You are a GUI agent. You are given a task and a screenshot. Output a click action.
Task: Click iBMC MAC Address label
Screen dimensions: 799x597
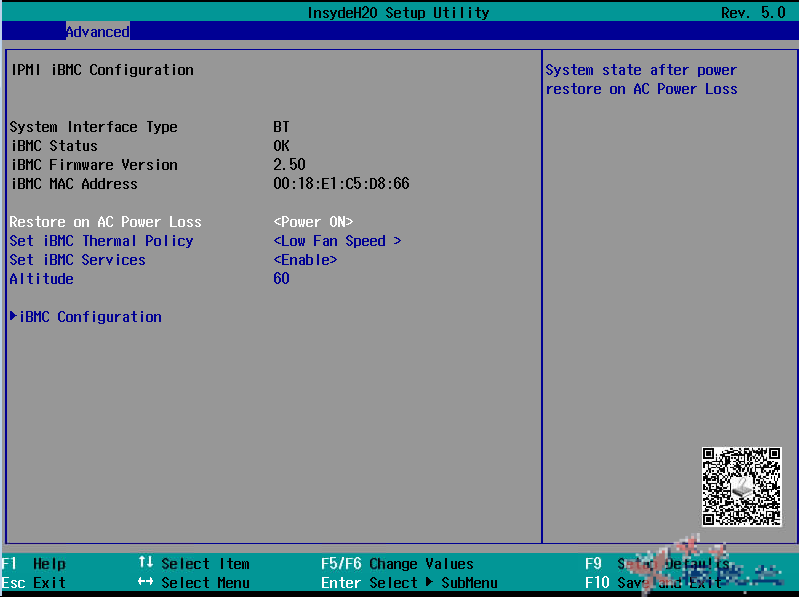[x=73, y=183]
